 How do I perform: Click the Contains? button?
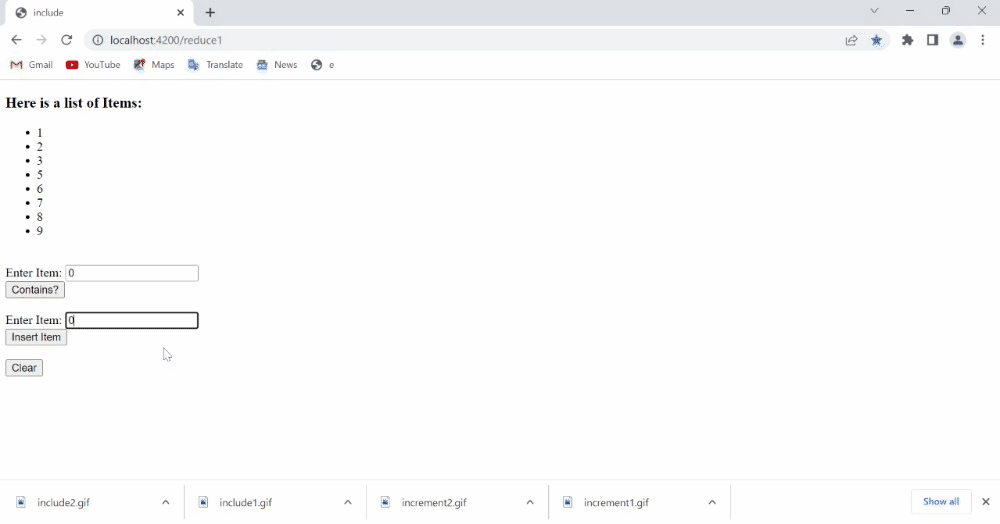[35, 290]
